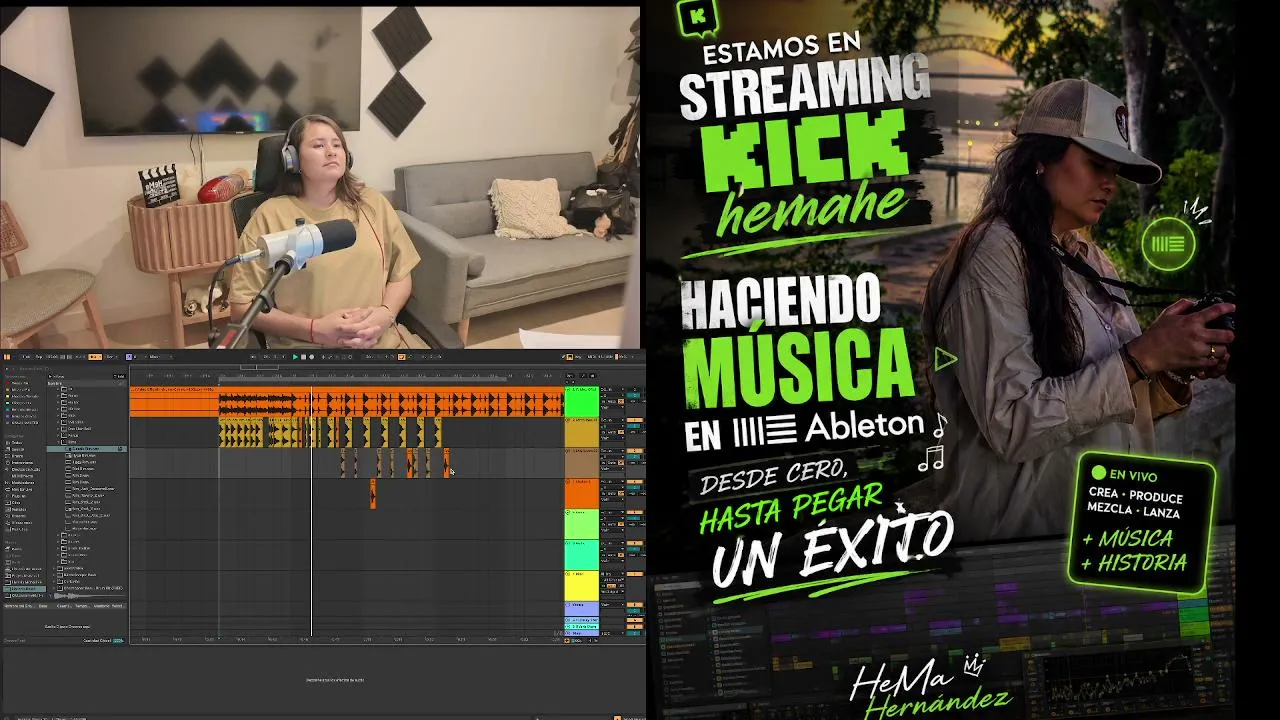Adjust the brown track's cyan volume field
1280x720 pixels.
click(x=633, y=457)
